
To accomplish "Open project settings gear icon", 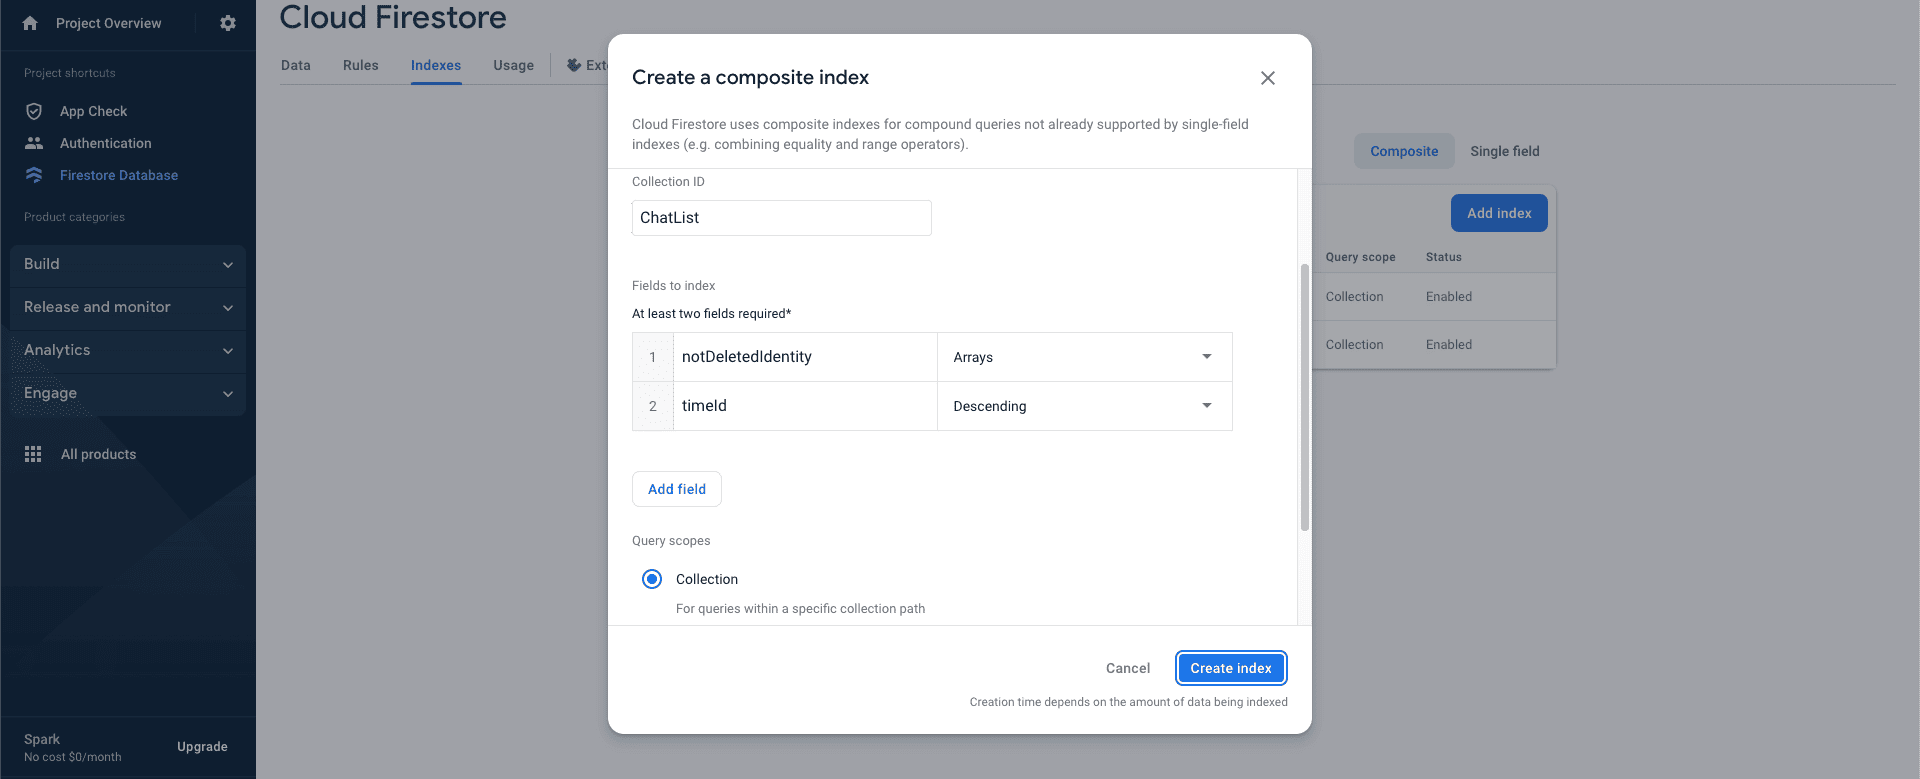I will tap(228, 23).
